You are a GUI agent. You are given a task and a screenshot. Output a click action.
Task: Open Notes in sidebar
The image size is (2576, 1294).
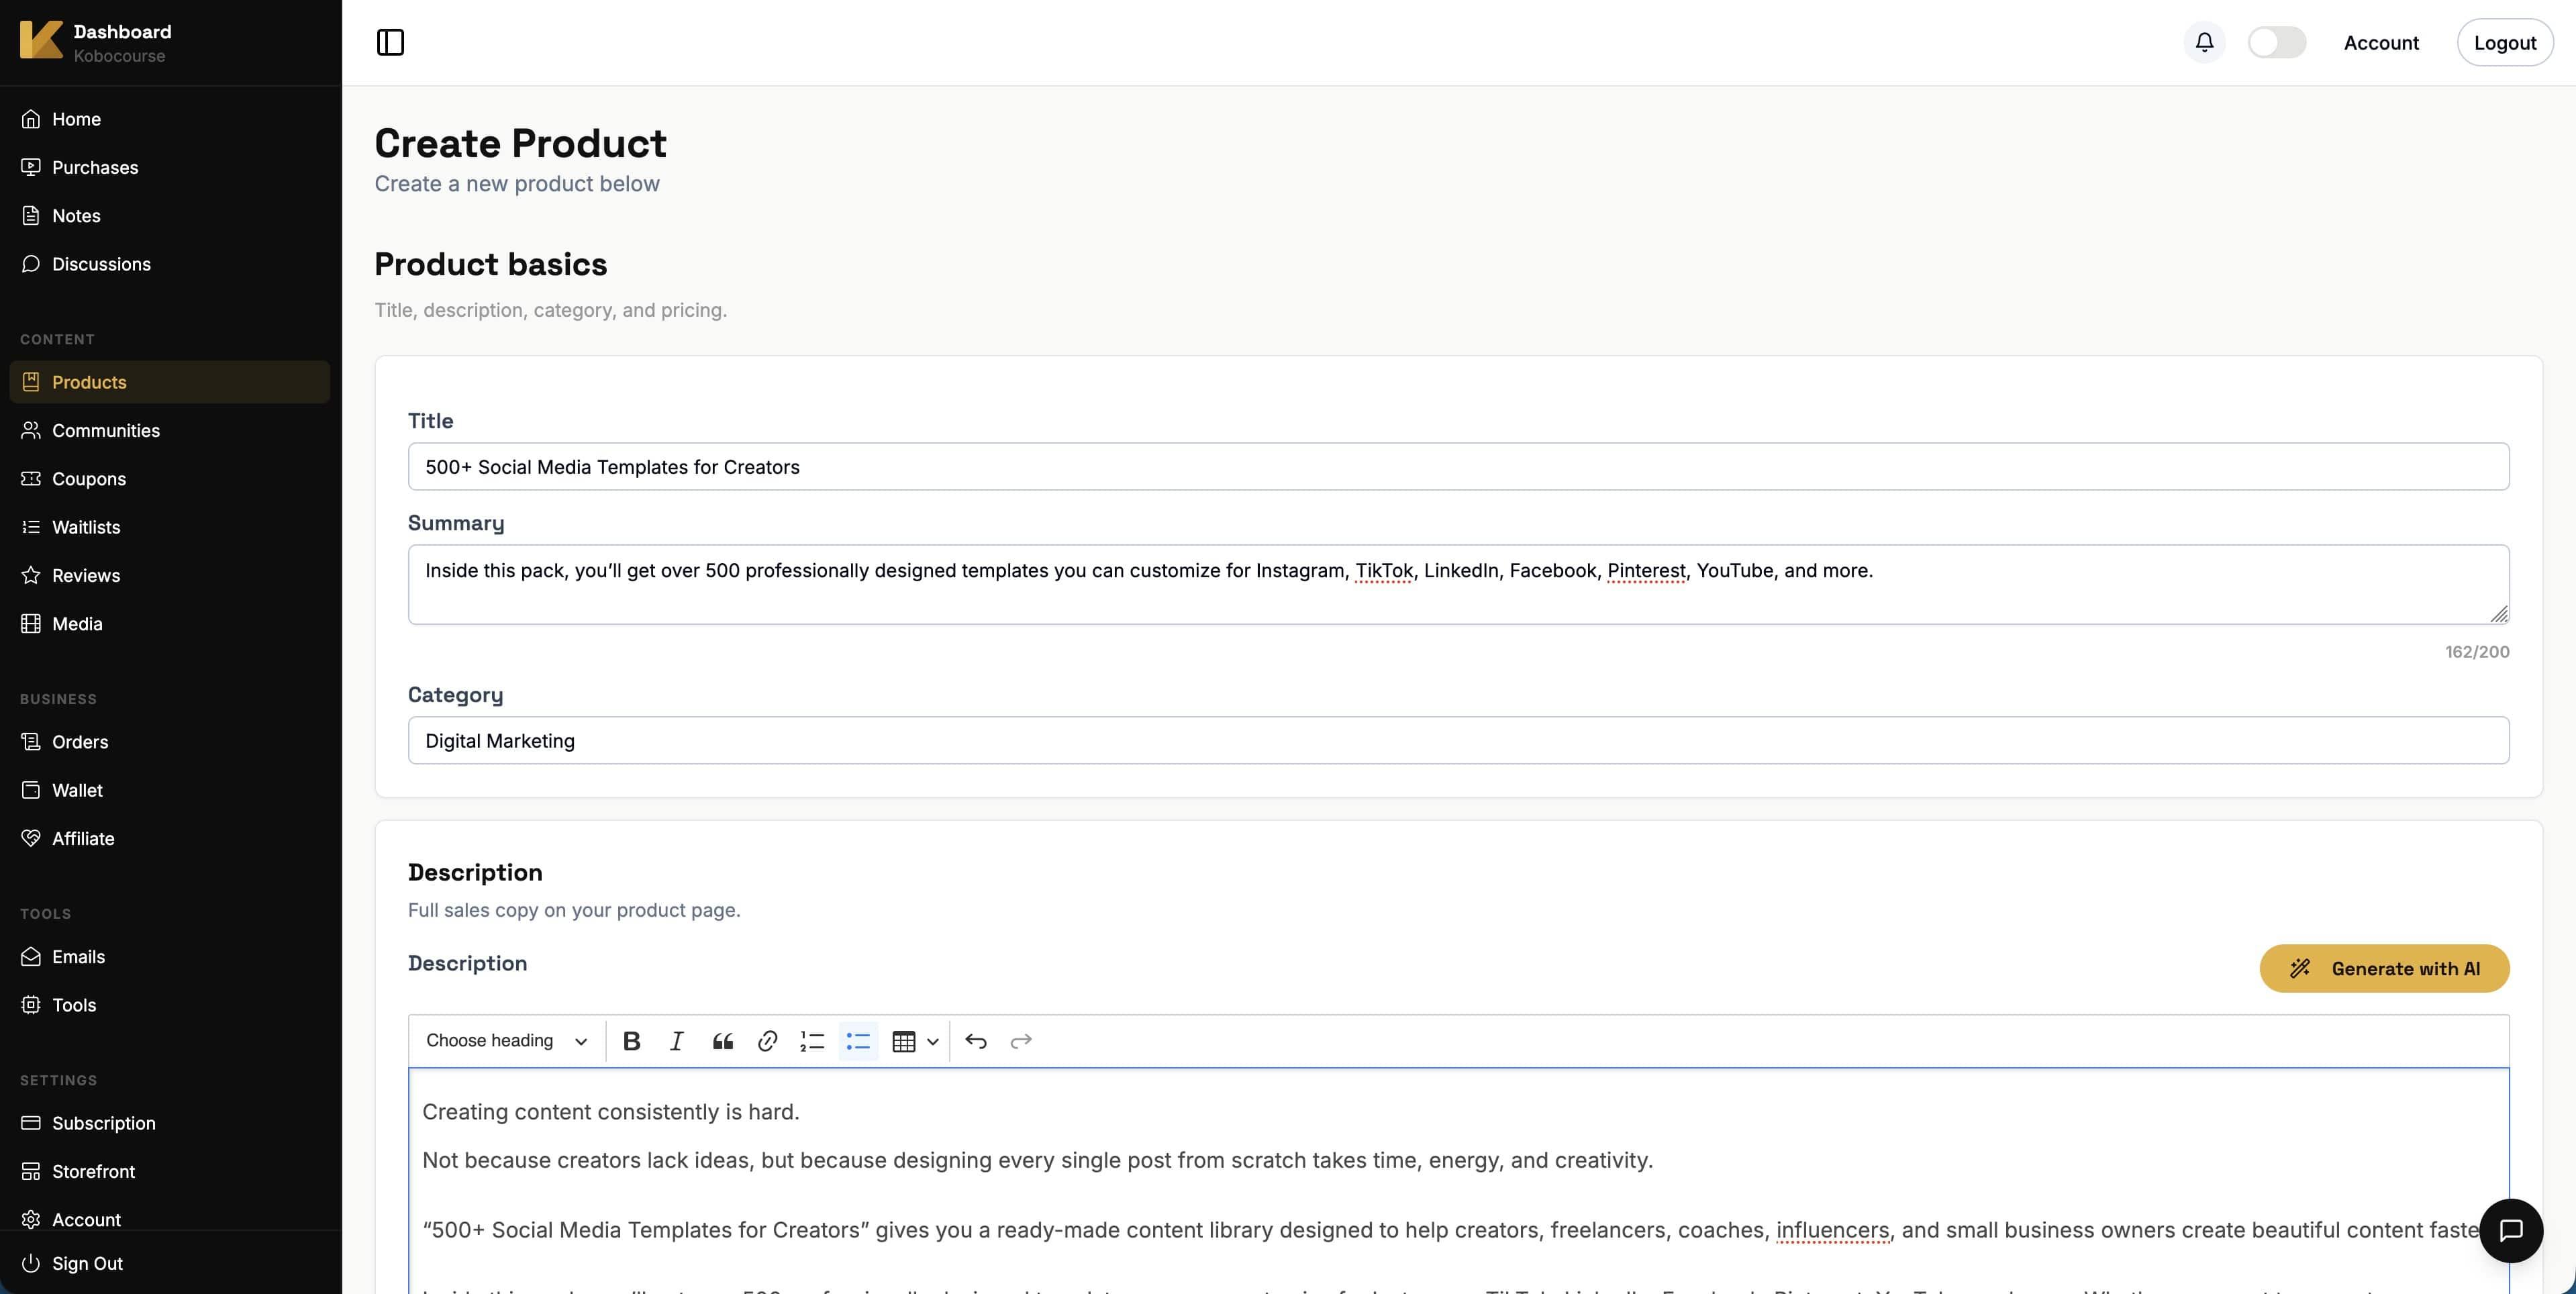point(170,216)
